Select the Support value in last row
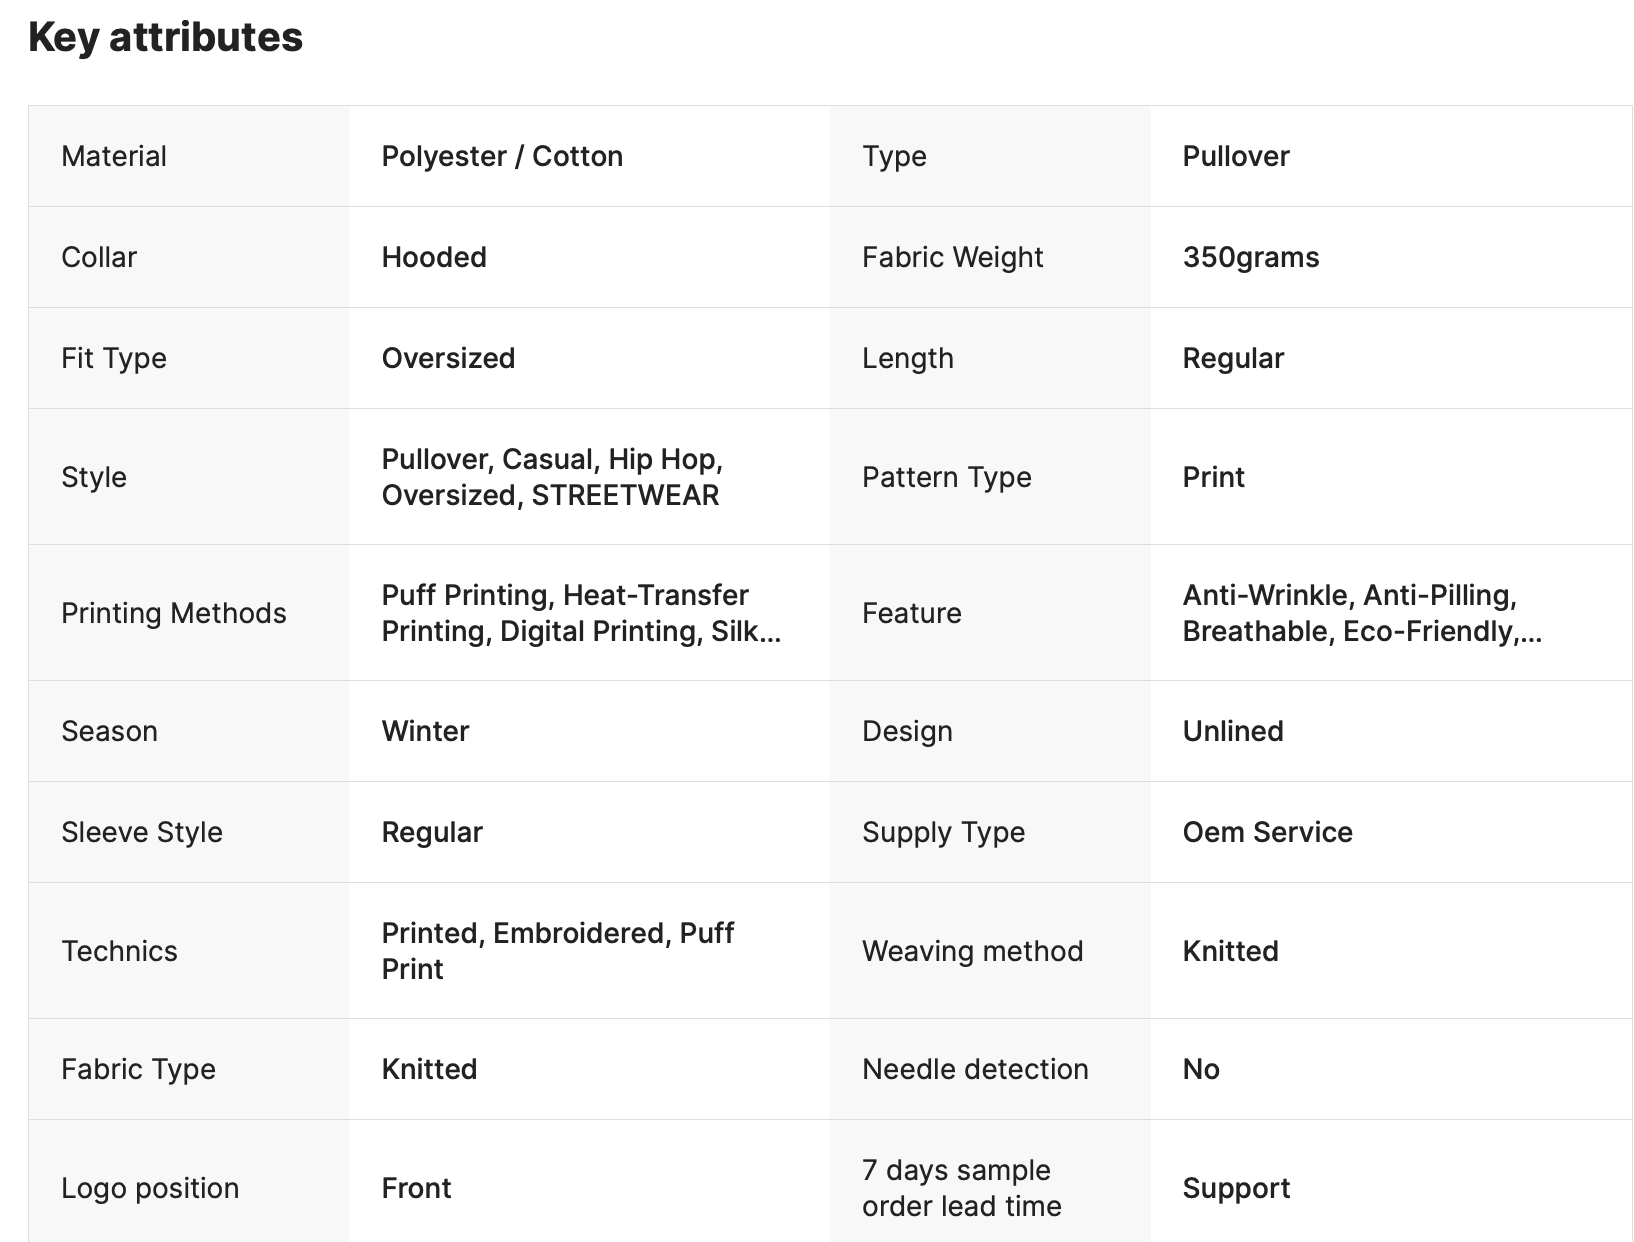The height and width of the screenshot is (1242, 1634). 1236,1188
